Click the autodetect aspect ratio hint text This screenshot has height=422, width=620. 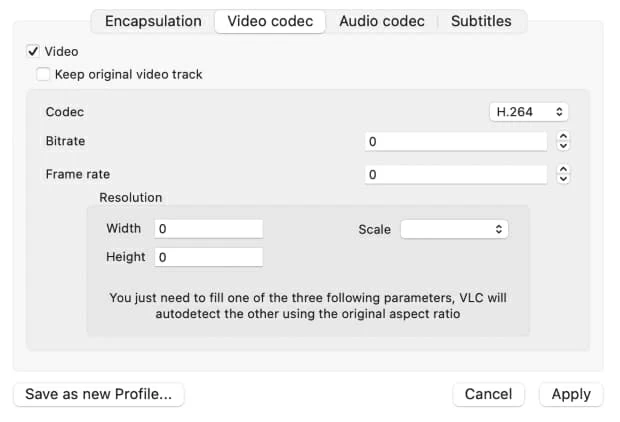coord(308,305)
